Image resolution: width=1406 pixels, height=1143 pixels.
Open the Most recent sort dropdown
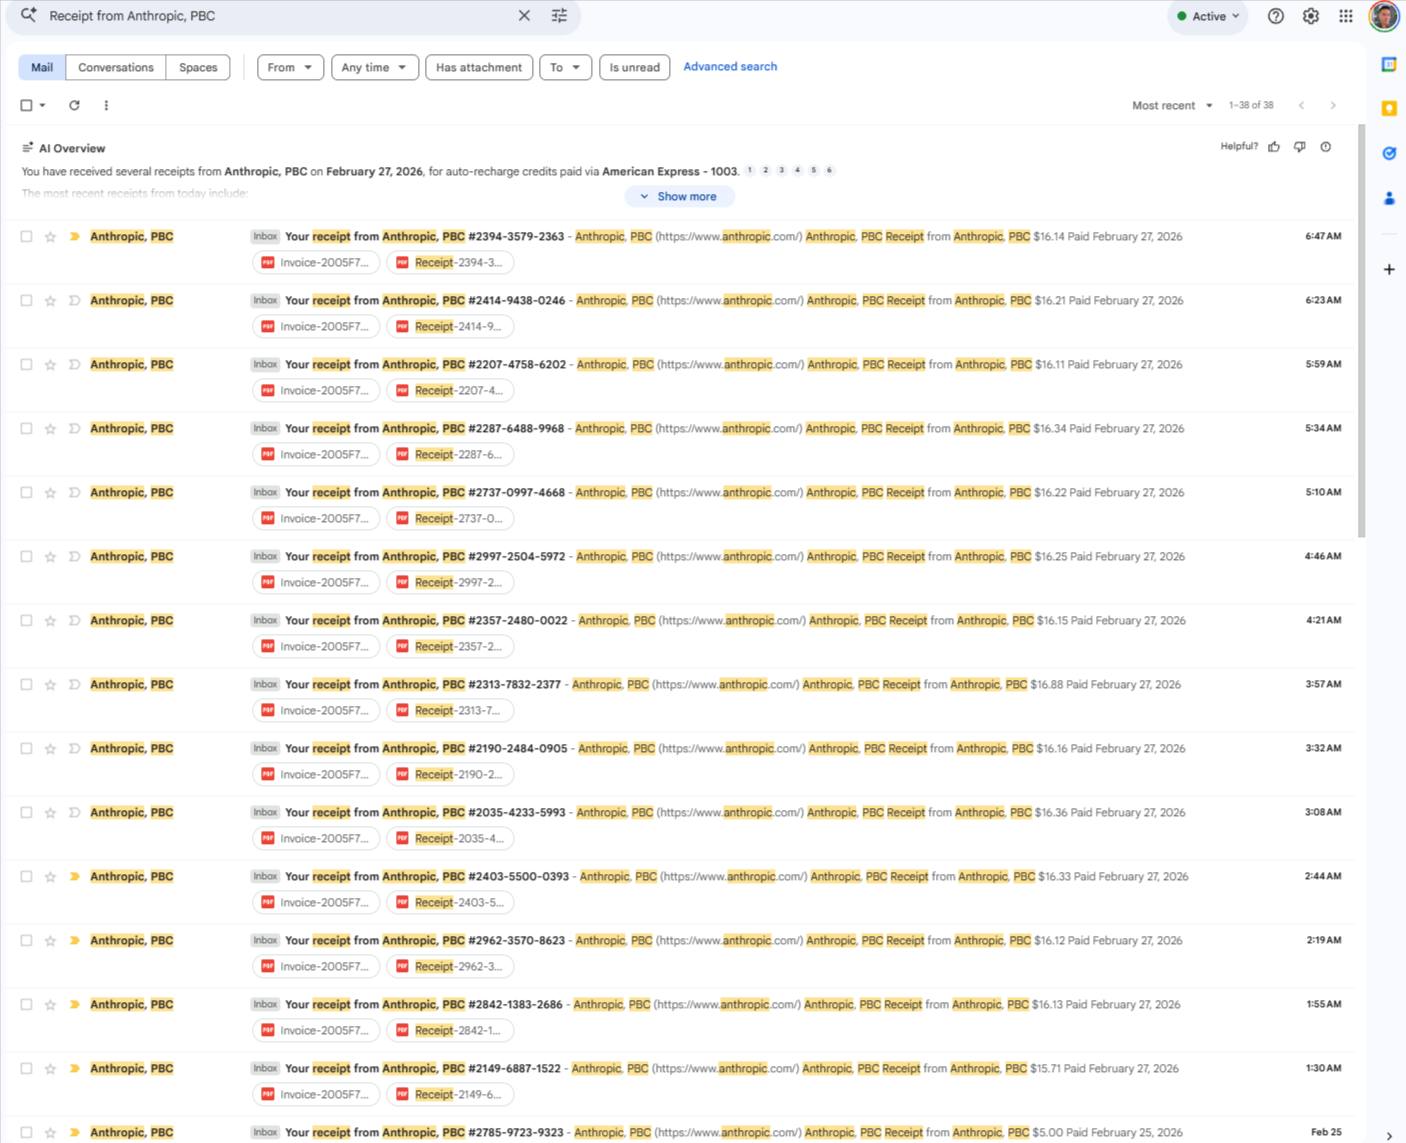[x=1172, y=105]
